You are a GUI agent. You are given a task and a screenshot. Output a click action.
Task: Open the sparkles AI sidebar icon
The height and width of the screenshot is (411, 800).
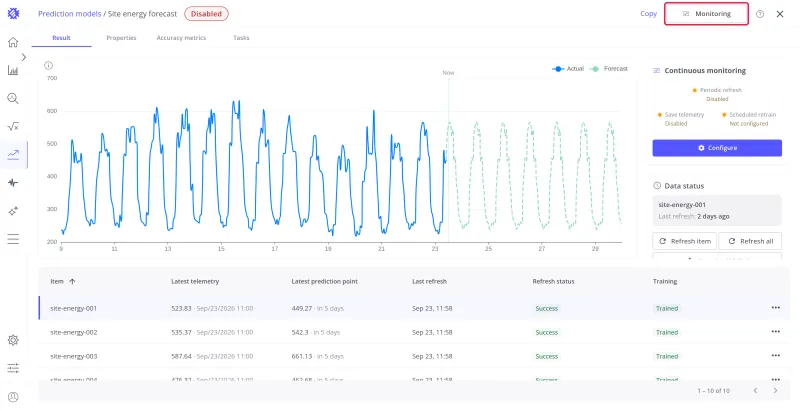pos(13,211)
